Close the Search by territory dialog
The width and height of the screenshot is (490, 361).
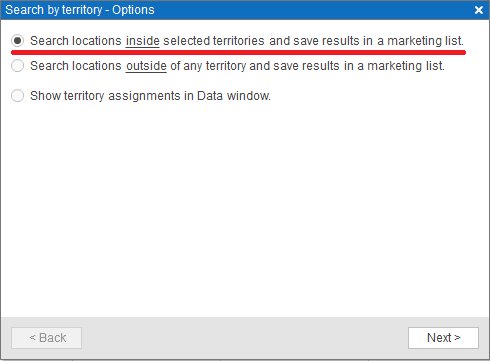pyautogui.click(x=479, y=10)
